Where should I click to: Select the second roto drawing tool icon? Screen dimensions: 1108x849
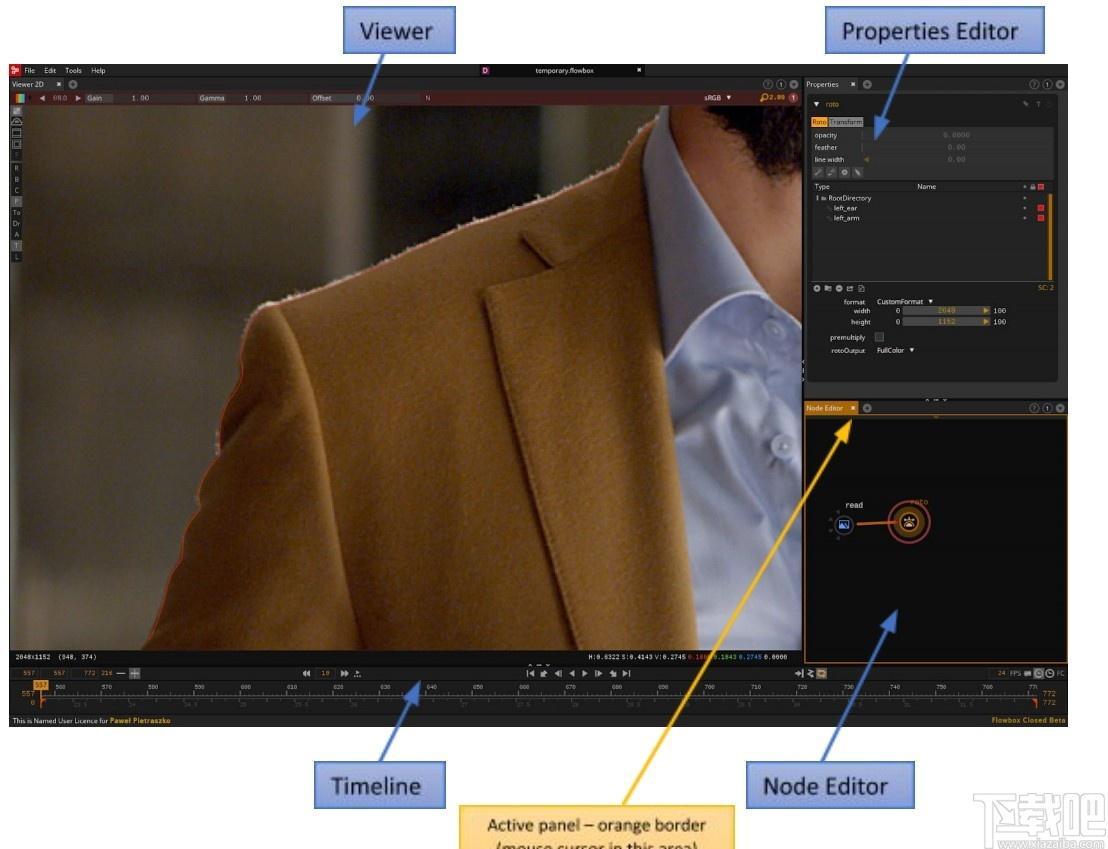(832, 172)
